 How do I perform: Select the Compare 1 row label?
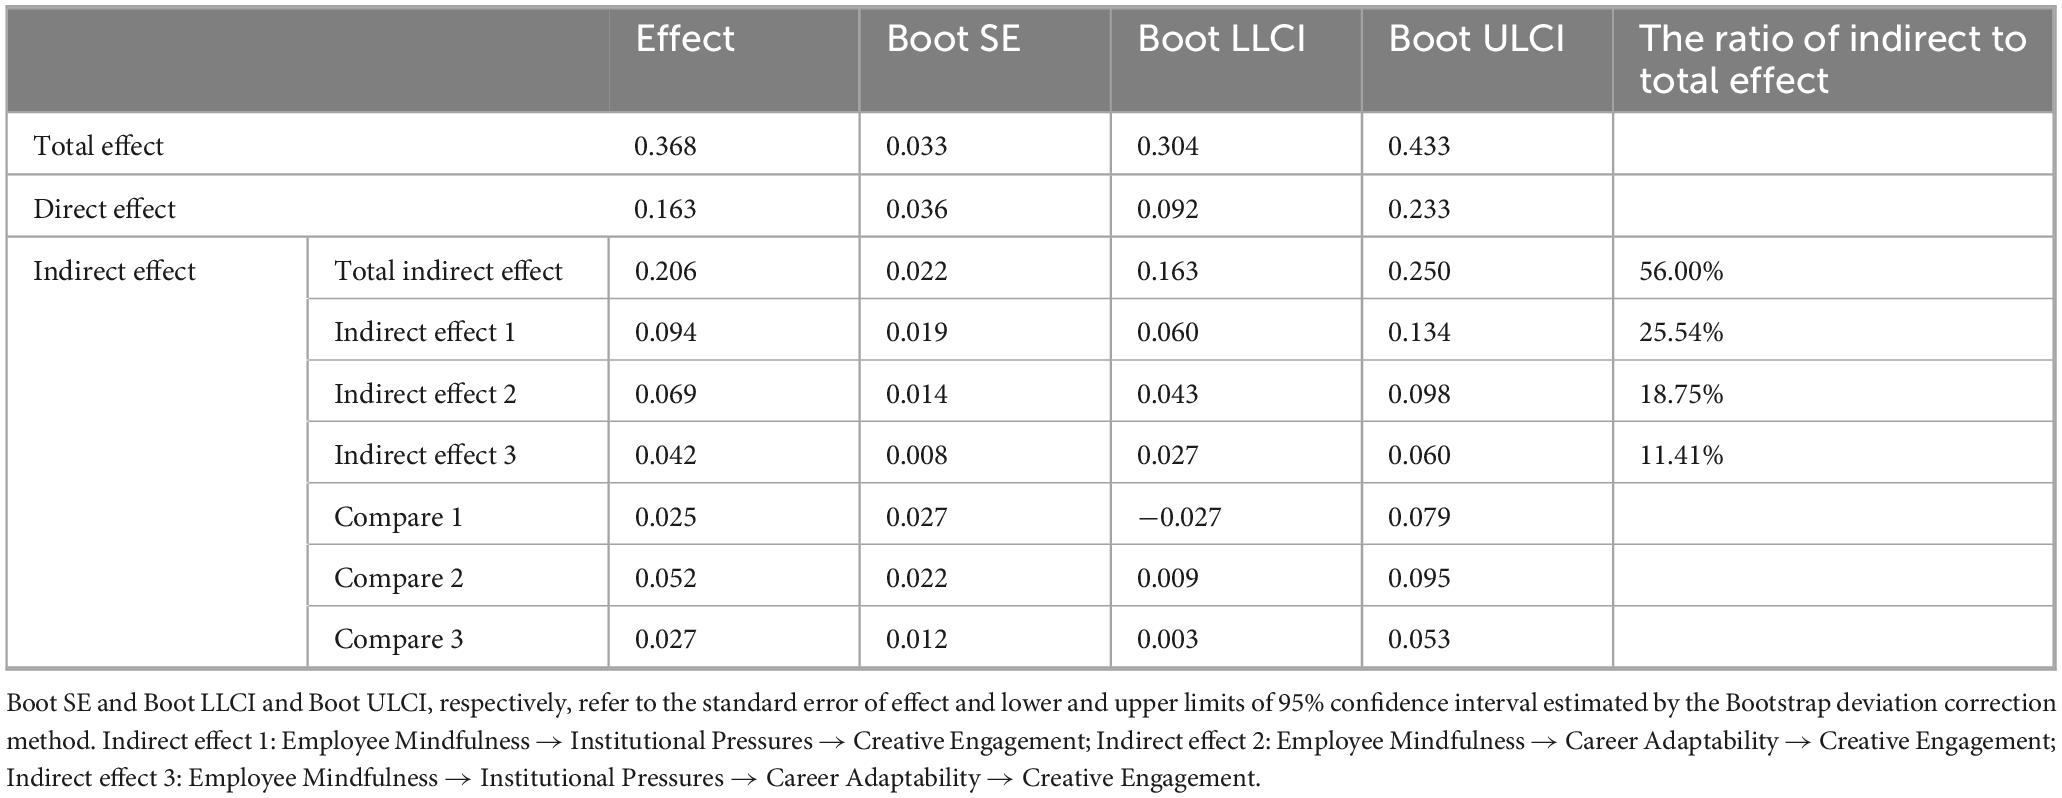(398, 517)
